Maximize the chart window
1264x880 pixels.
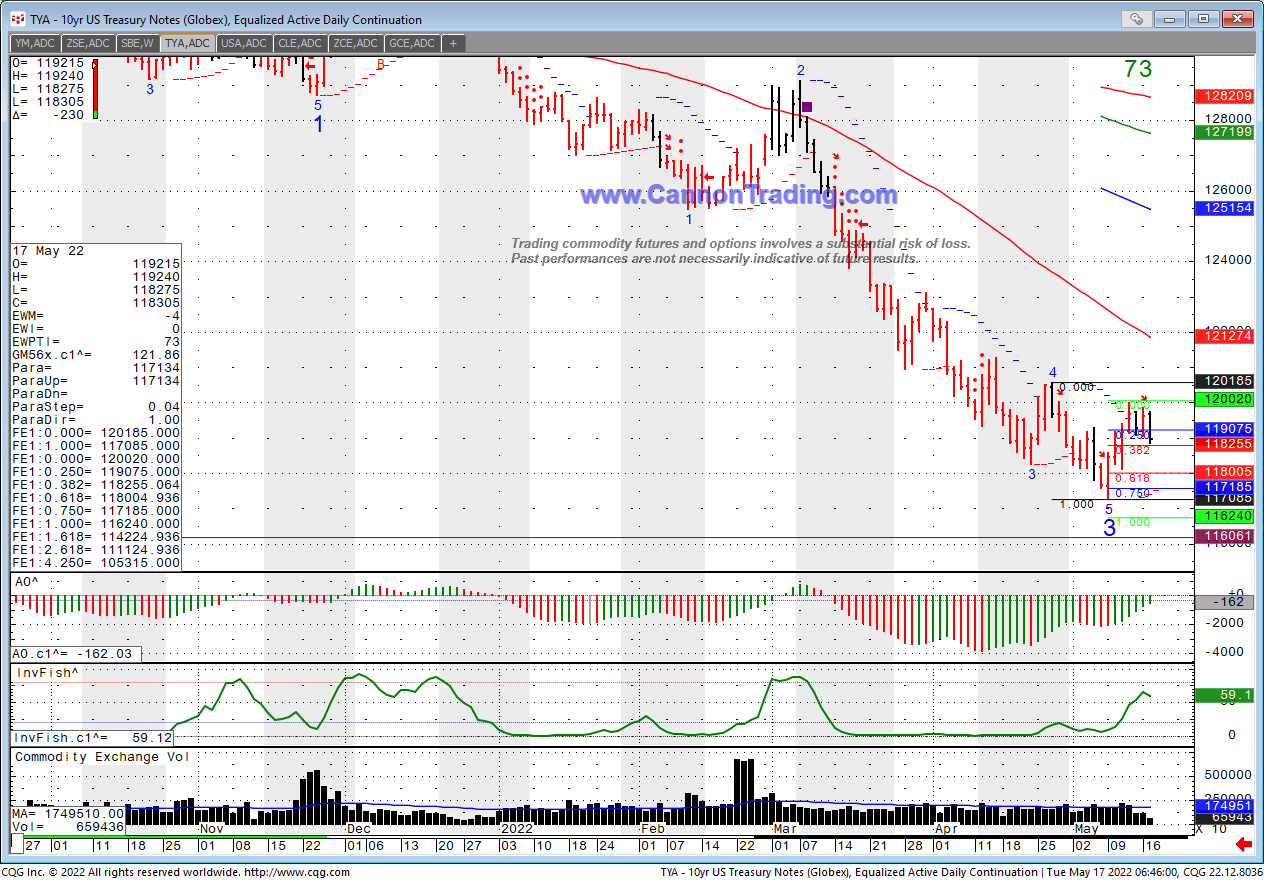point(1203,19)
